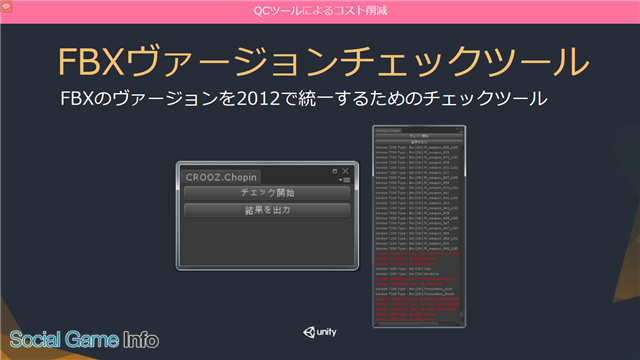The image size is (640, 360).
Task: Click the Social Game Info watermark
Action: coord(84,340)
